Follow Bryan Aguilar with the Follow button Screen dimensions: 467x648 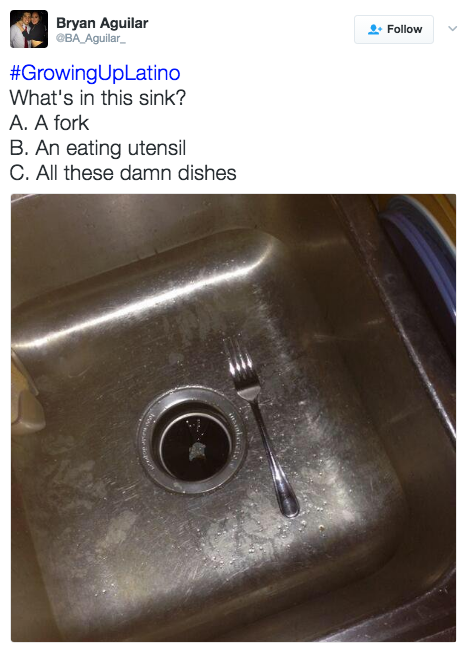pyautogui.click(x=394, y=29)
